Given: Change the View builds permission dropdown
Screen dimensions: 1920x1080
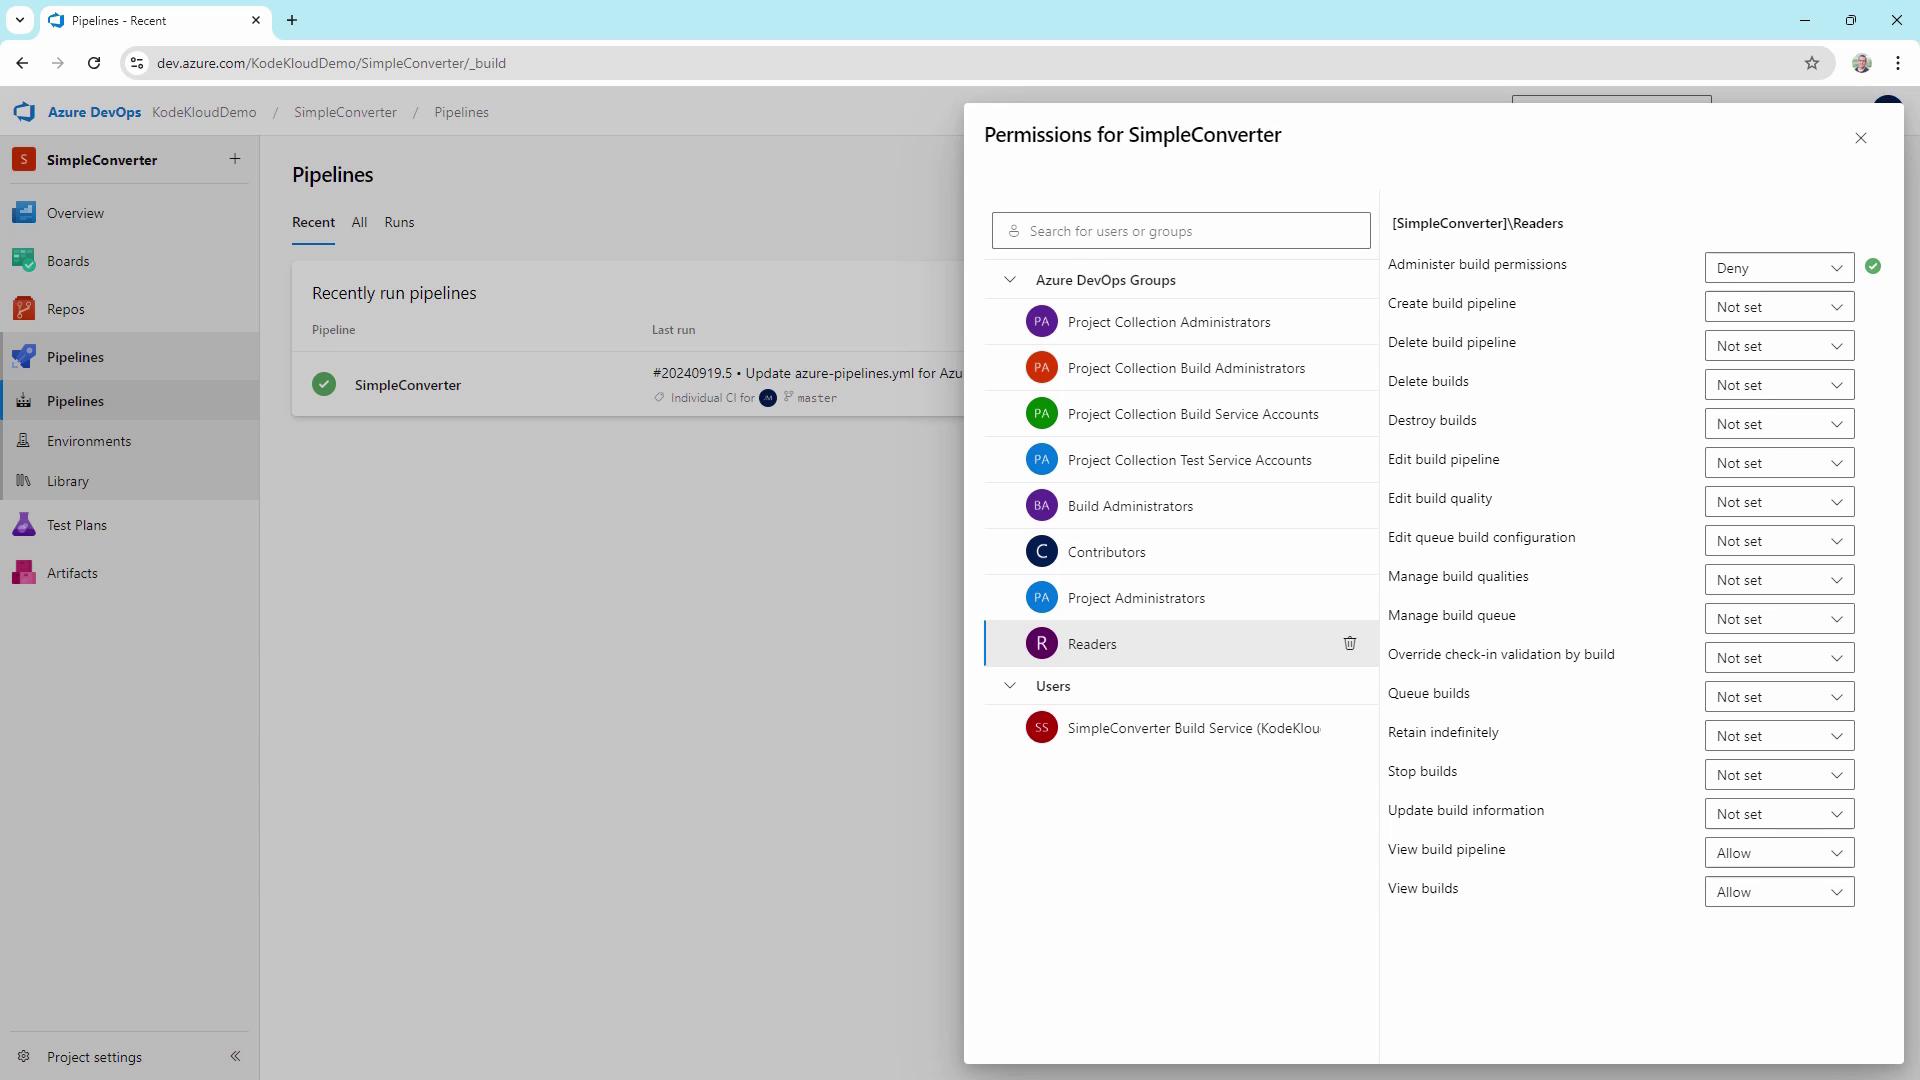Looking at the screenshot, I should point(1778,892).
